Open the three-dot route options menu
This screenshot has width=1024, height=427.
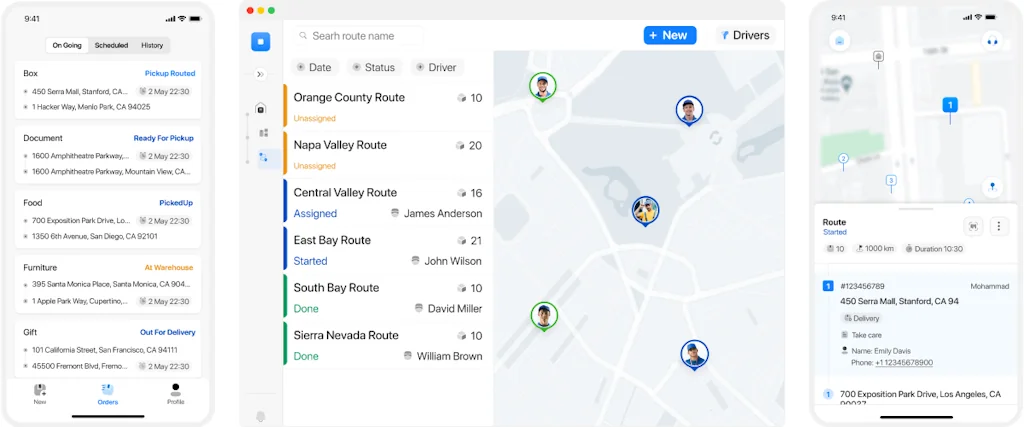(999, 226)
